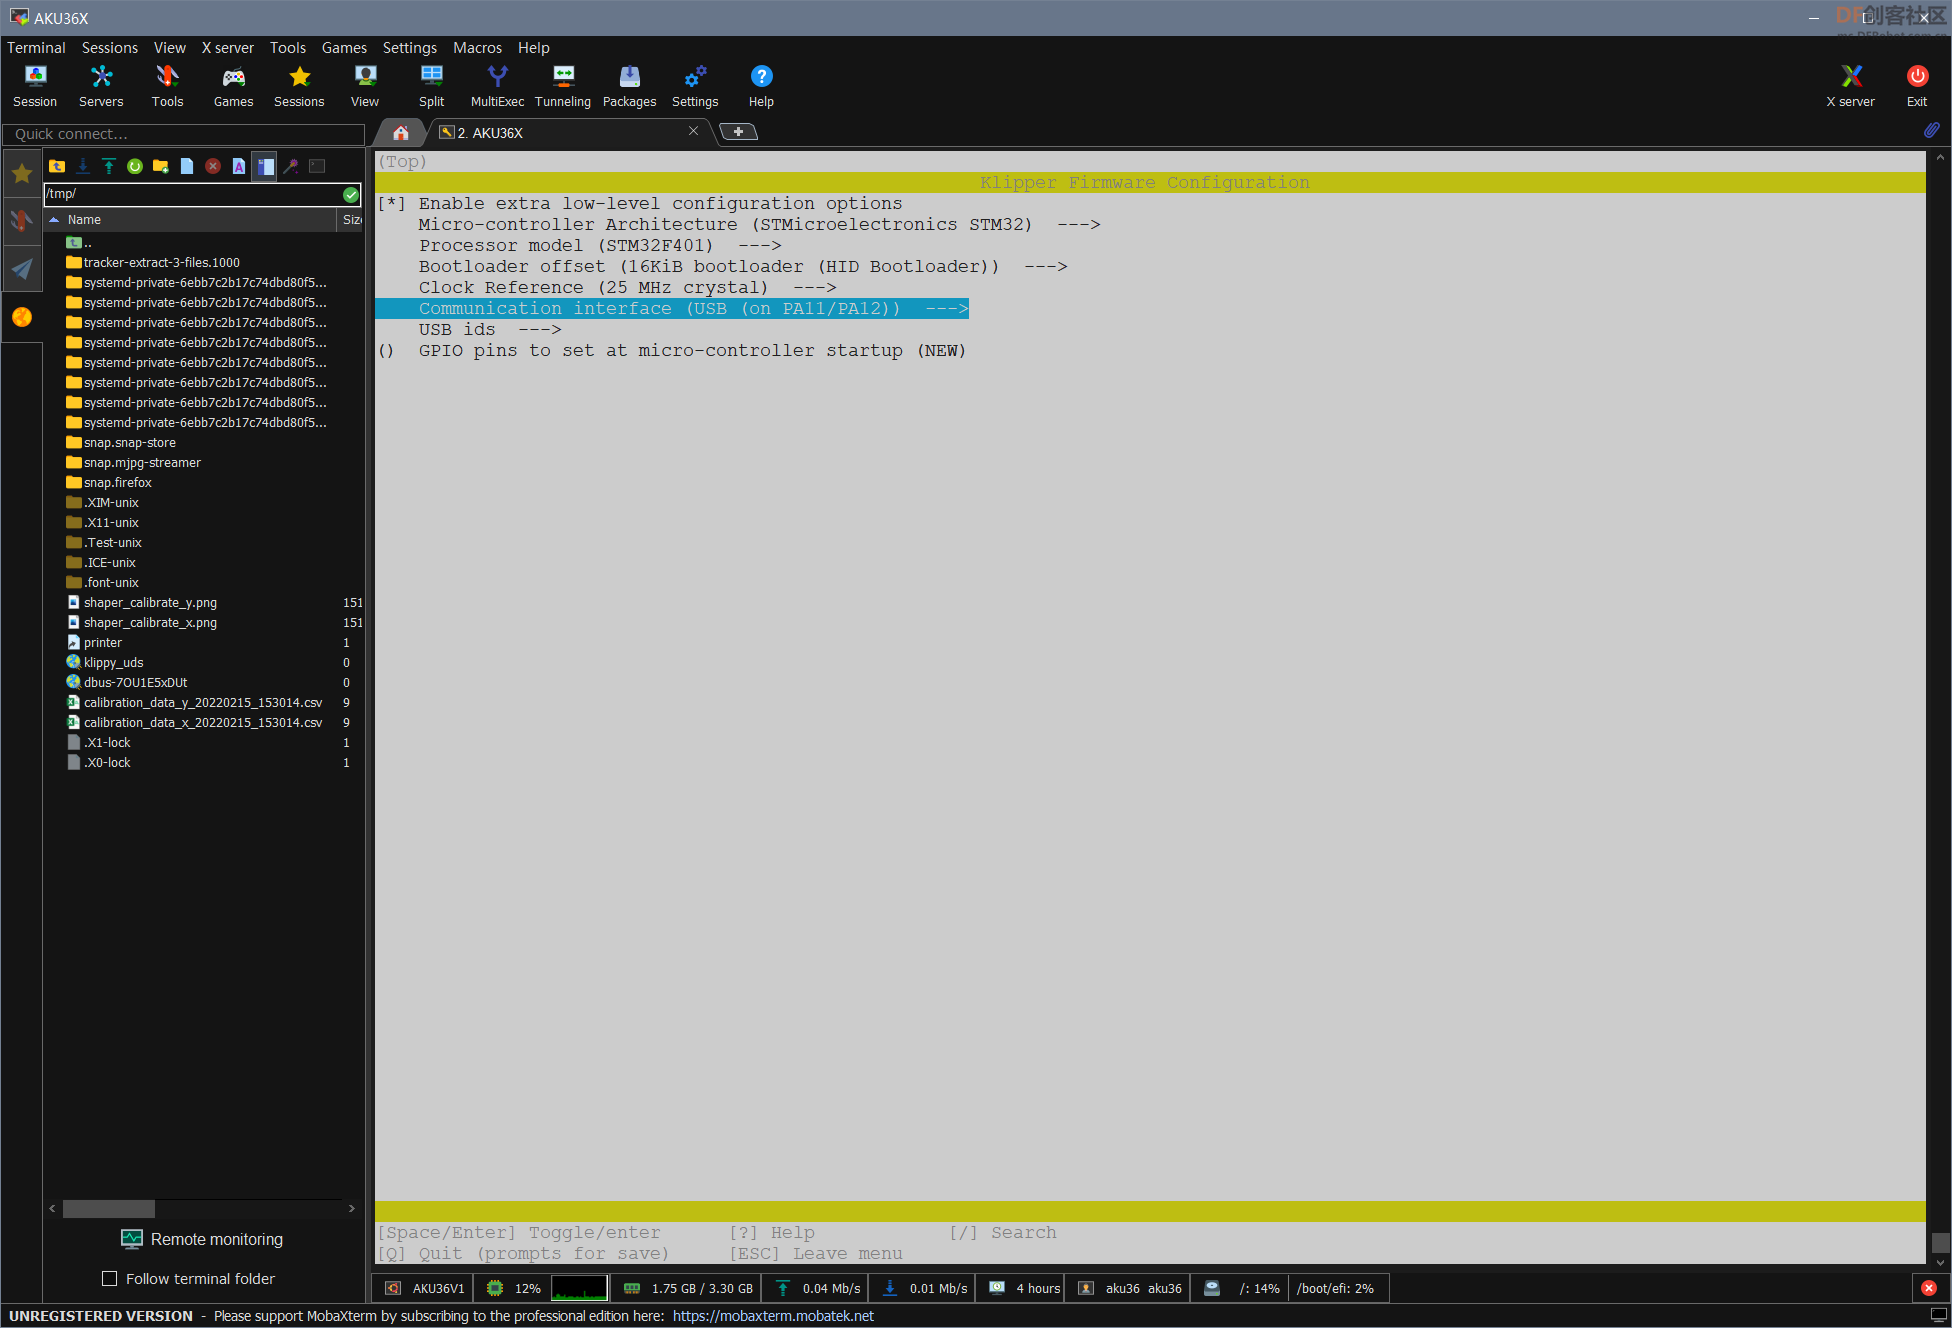Open the Tunneling toolbar button
The height and width of the screenshot is (1328, 1952).
point(563,86)
